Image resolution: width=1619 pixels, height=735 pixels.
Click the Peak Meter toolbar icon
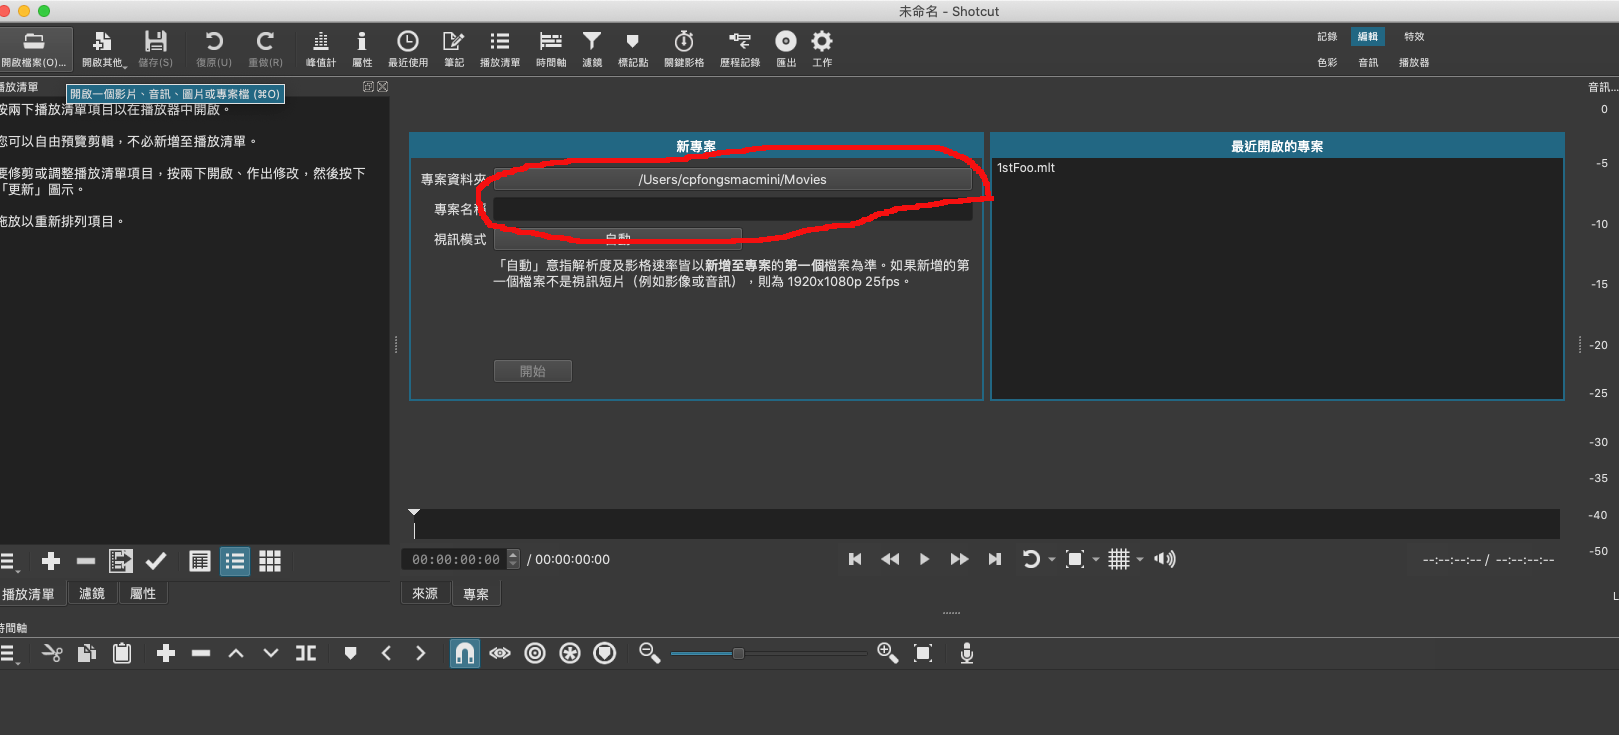point(320,48)
